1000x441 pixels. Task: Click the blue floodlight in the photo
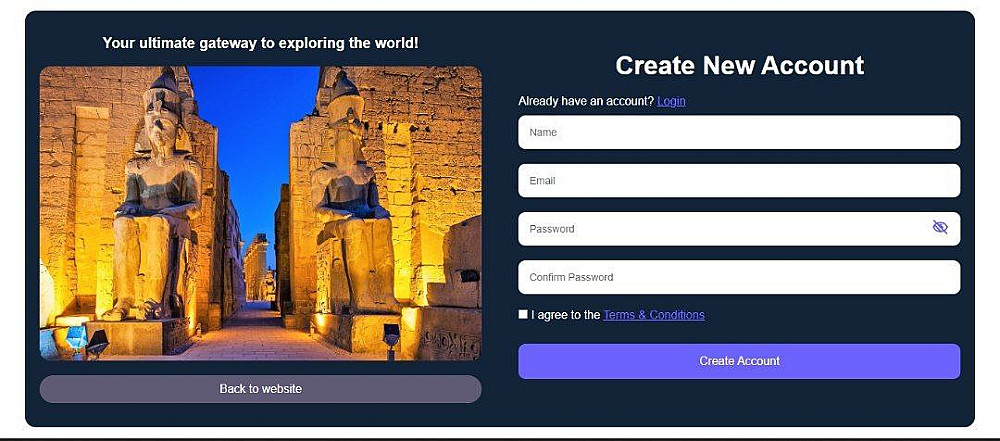coord(77,336)
